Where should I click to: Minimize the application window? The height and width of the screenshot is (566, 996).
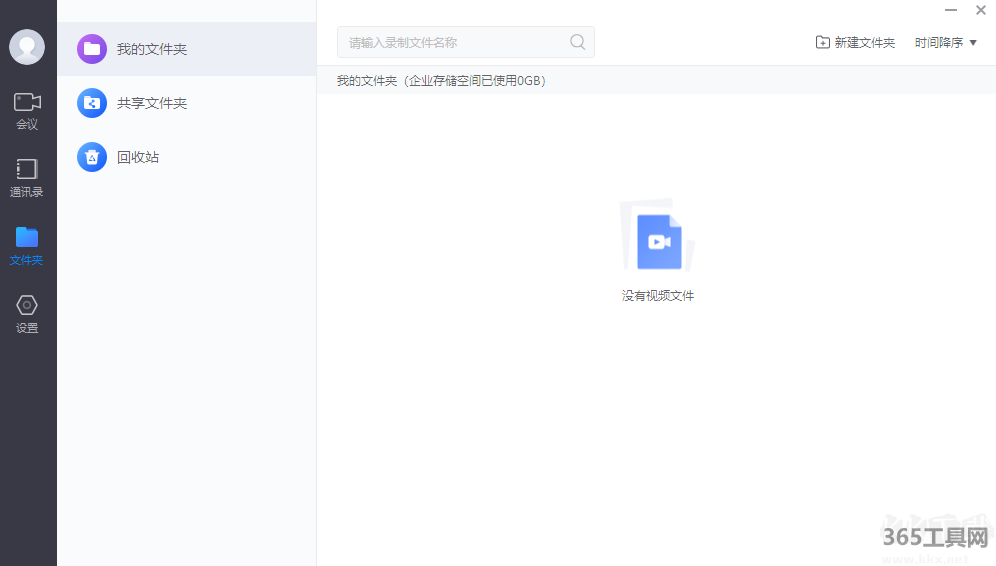pos(951,10)
